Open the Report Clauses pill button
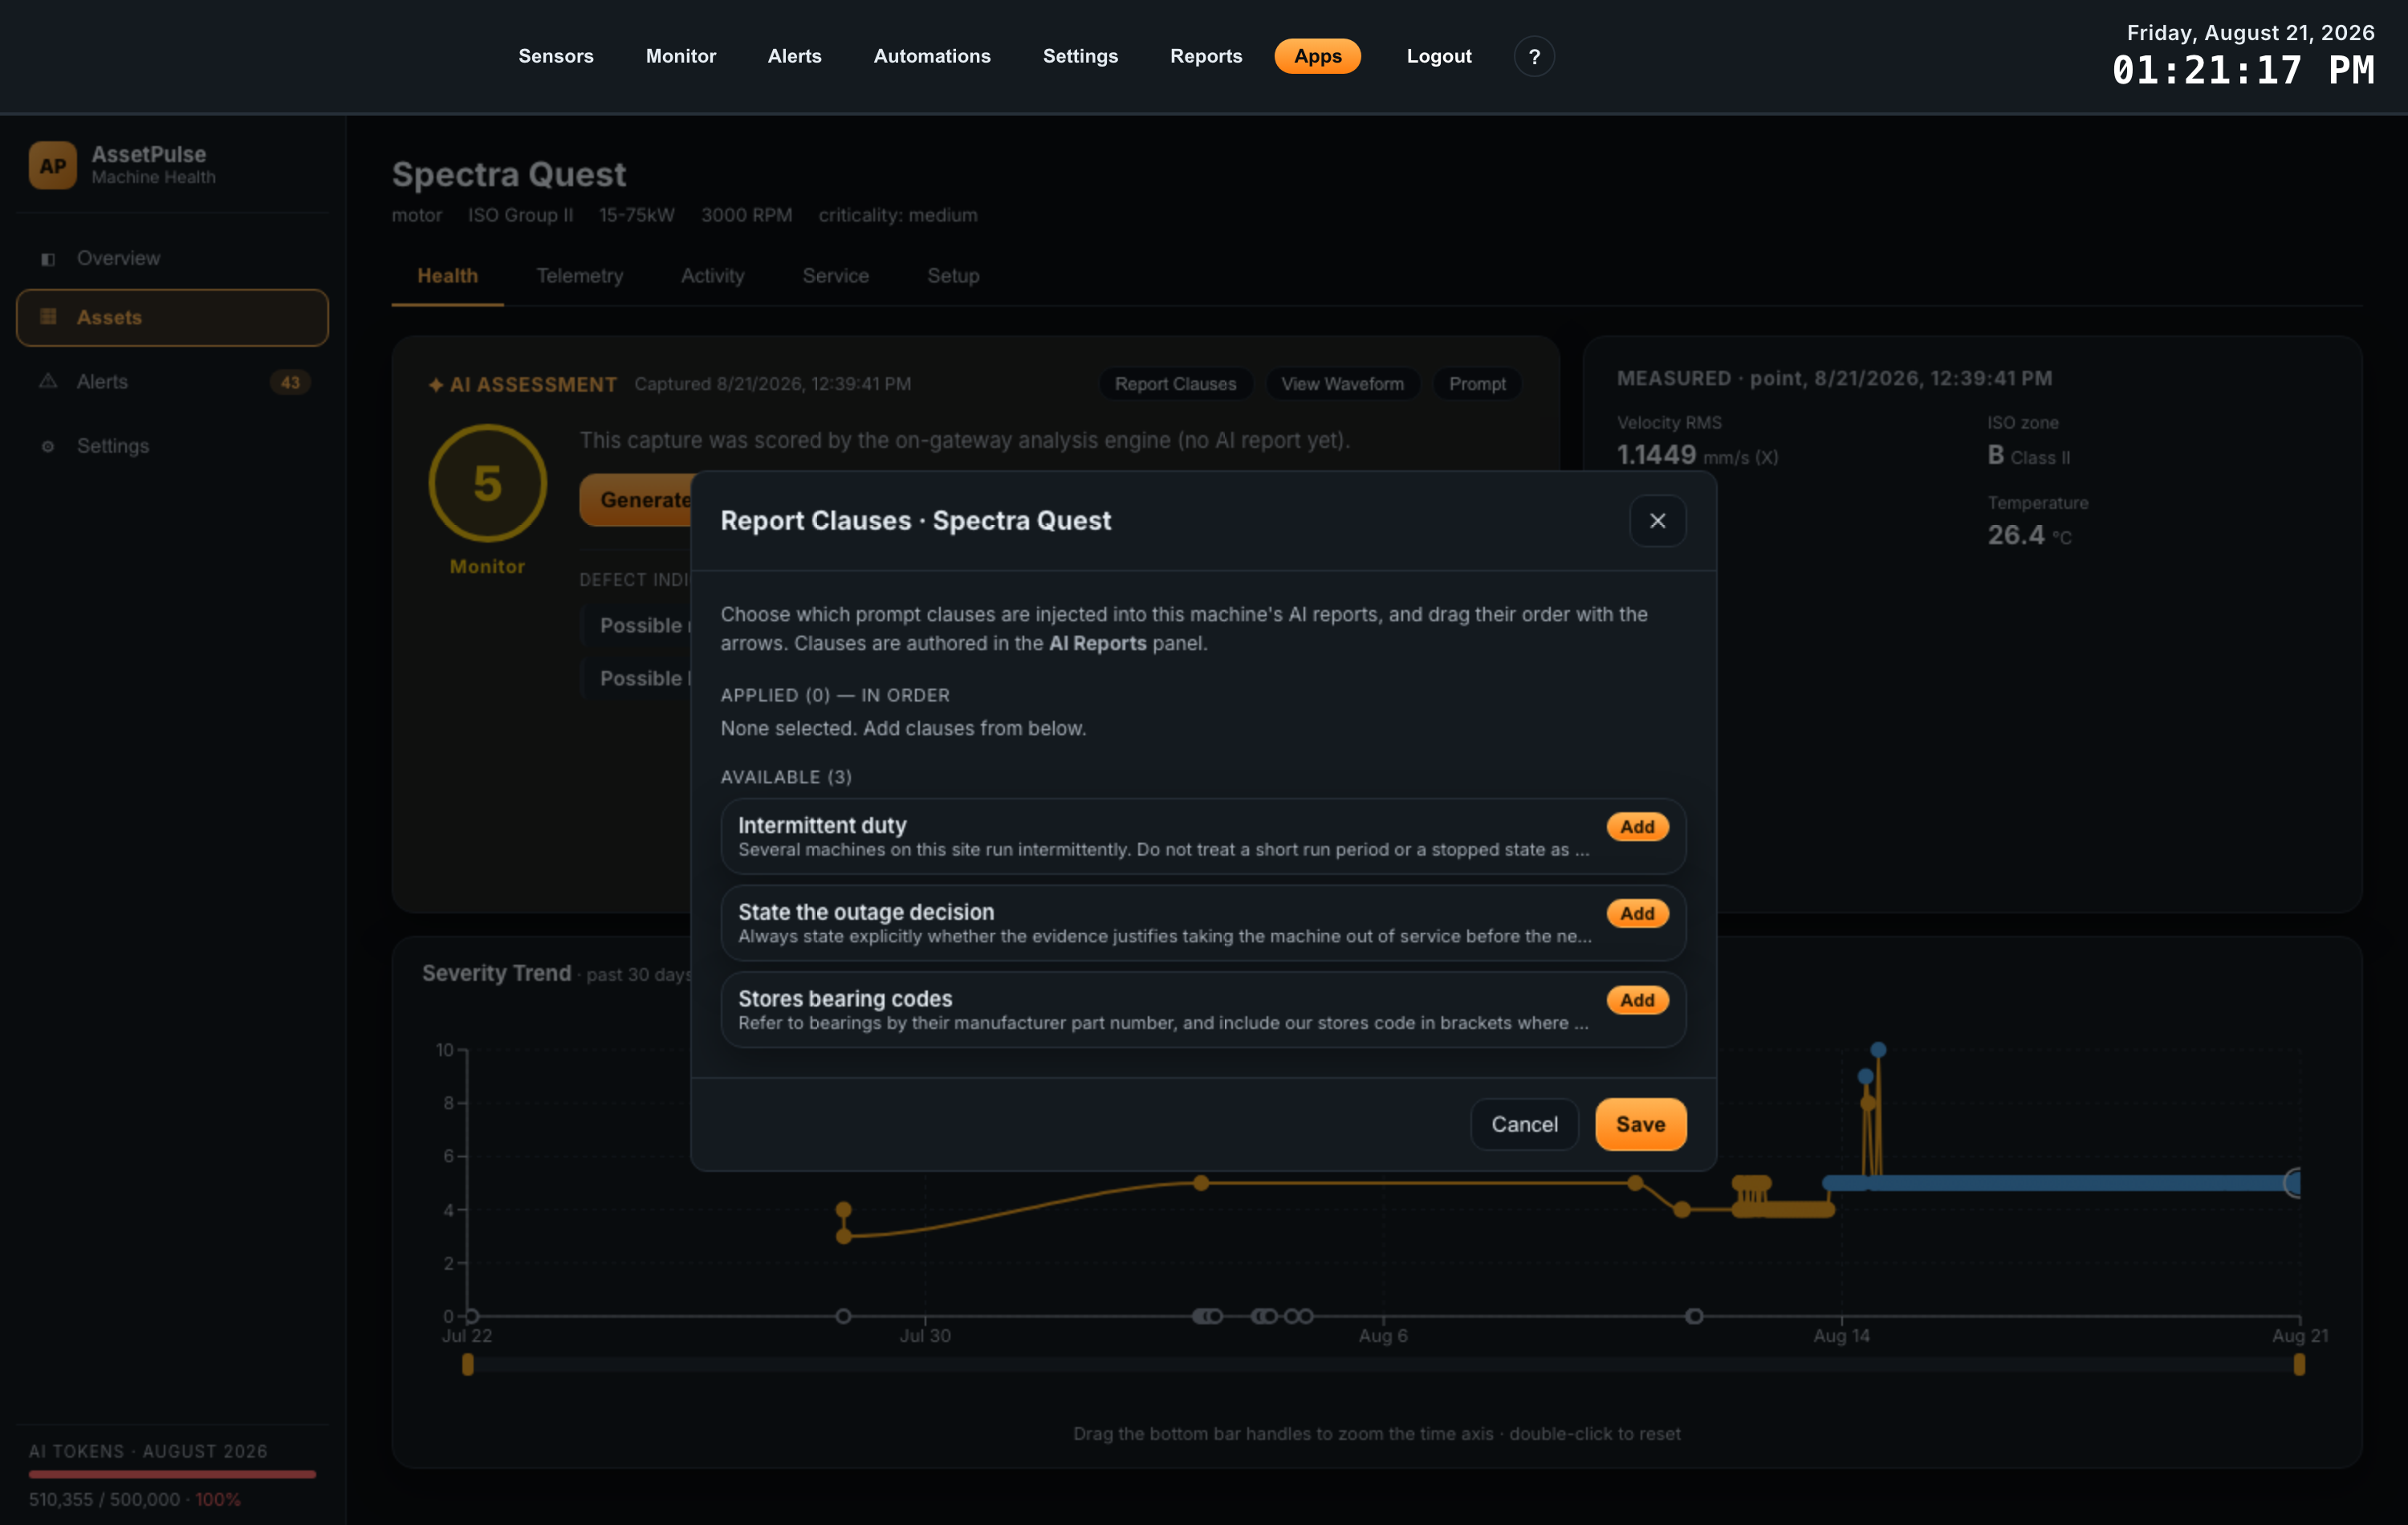 click(x=1175, y=384)
